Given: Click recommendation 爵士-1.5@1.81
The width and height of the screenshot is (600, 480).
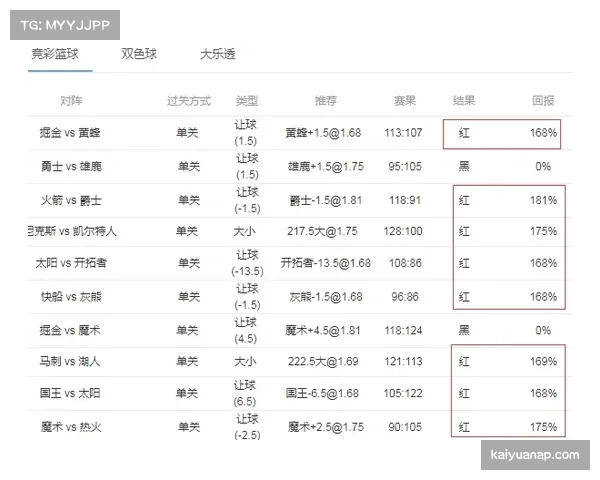Looking at the screenshot, I should coord(326,200).
